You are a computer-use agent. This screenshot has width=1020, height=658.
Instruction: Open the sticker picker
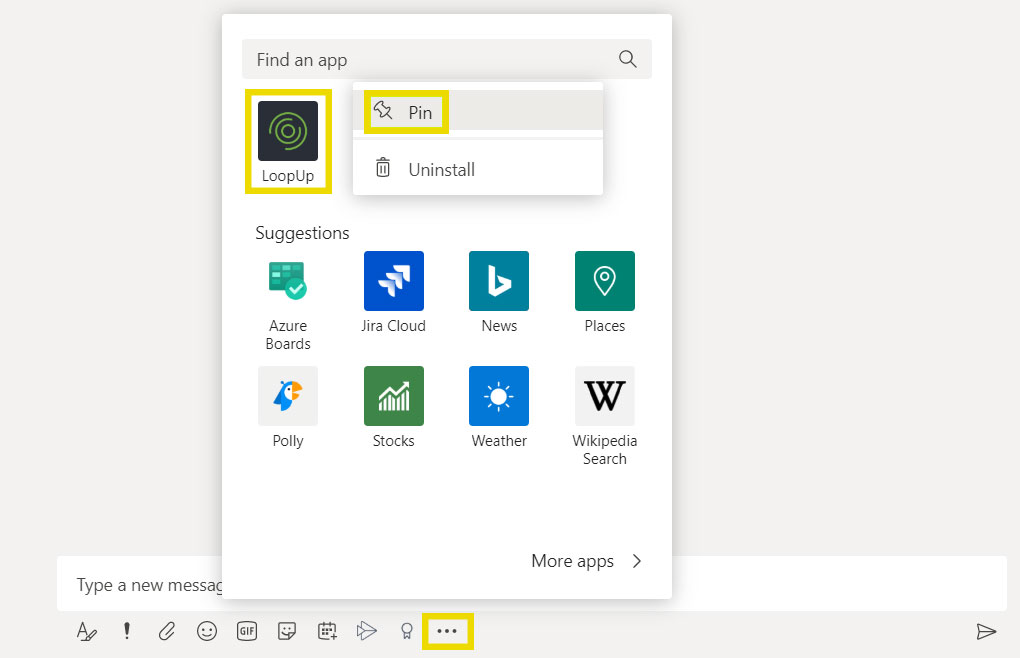[x=287, y=631]
